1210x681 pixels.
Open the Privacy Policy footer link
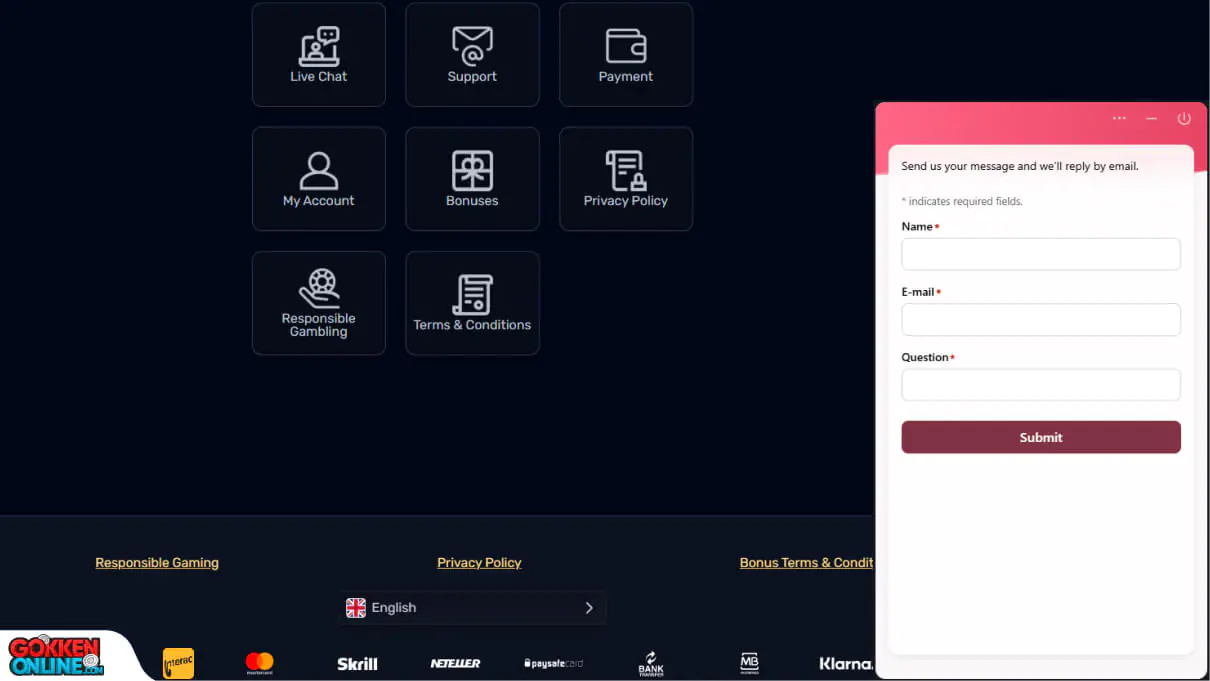[x=479, y=563]
